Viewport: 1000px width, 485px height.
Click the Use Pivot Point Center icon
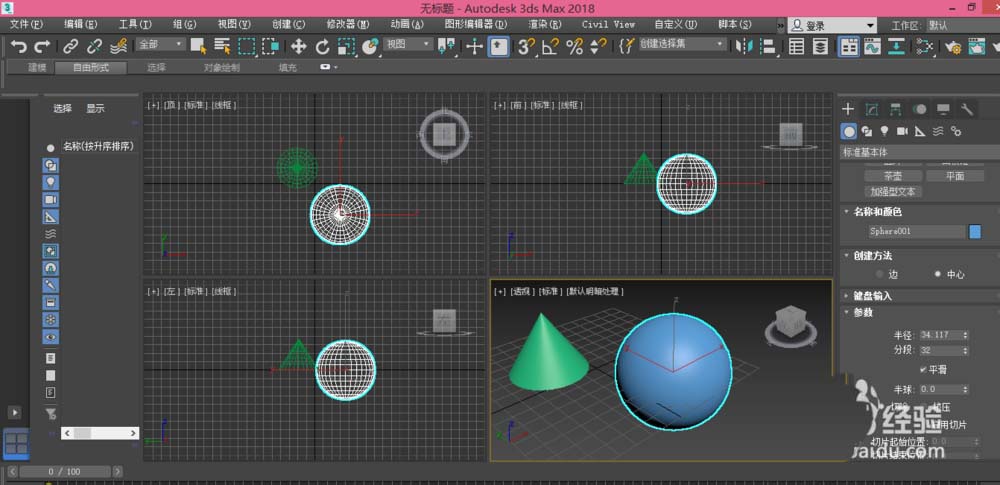[x=446, y=46]
